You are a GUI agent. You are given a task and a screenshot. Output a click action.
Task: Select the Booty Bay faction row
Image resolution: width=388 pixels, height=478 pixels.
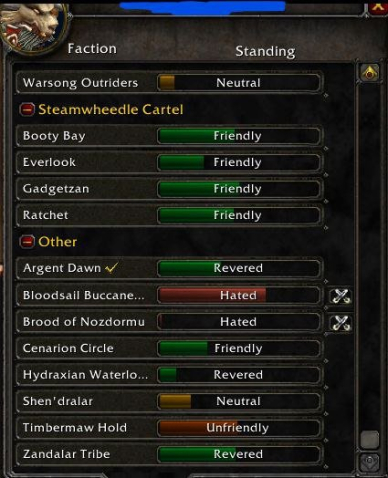[x=169, y=136]
